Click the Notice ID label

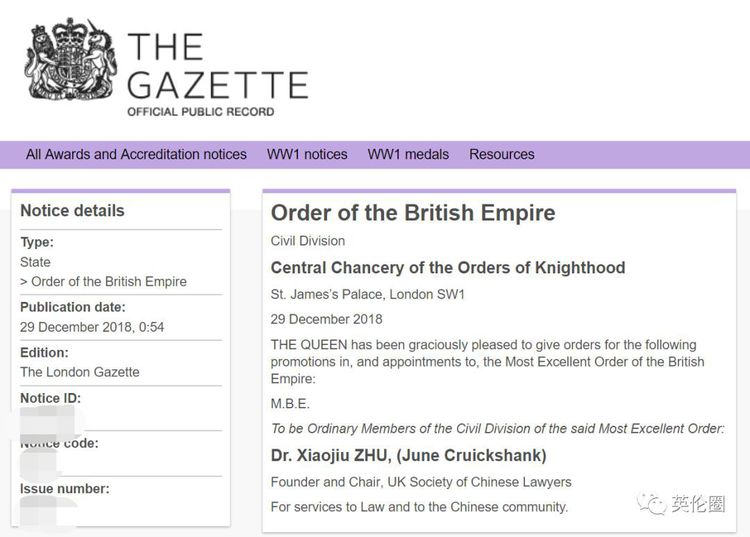click(x=50, y=398)
